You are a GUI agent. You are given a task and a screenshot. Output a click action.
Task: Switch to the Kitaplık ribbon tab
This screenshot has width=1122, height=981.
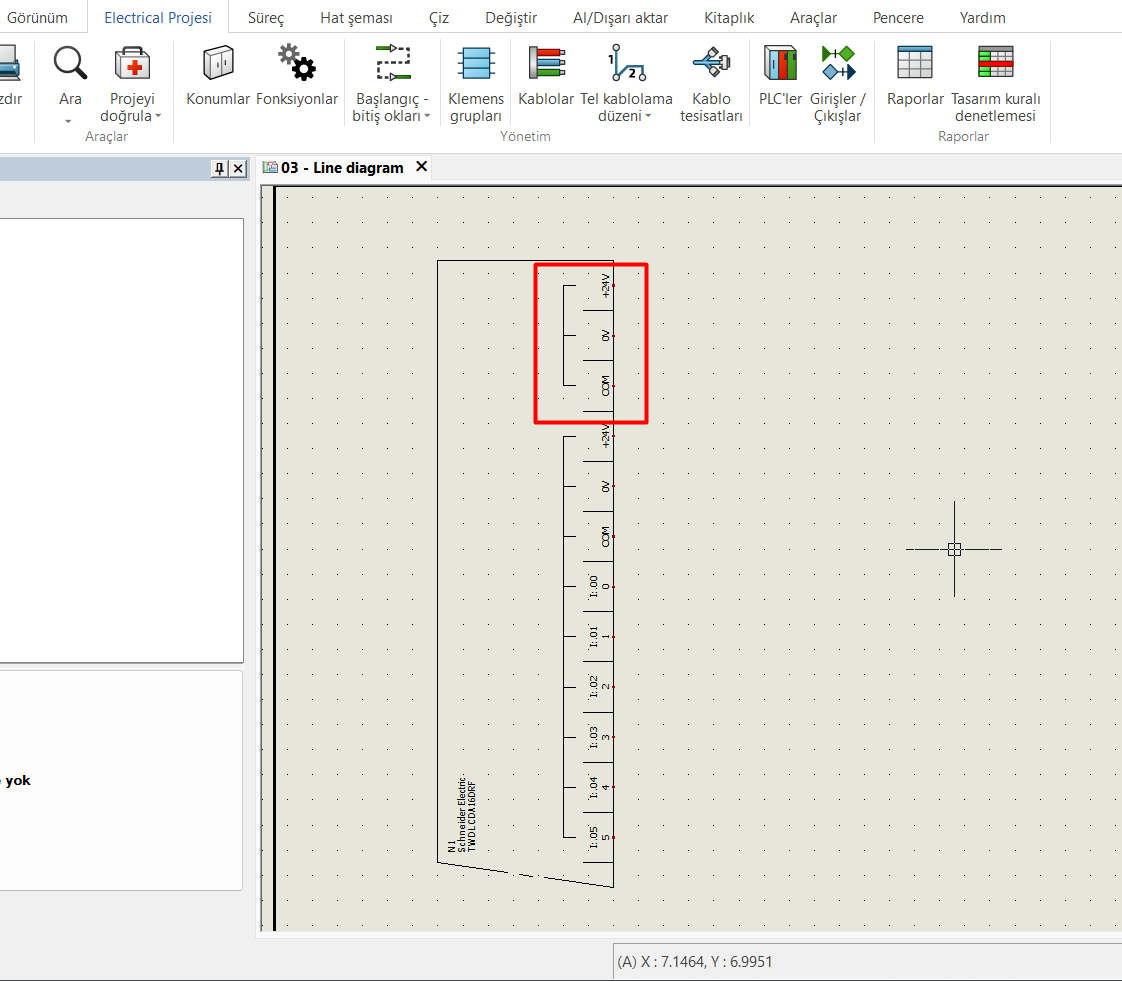point(729,18)
